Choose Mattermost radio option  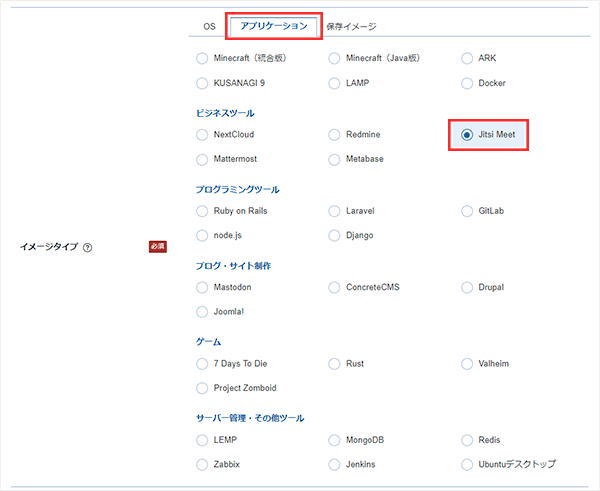coord(202,159)
